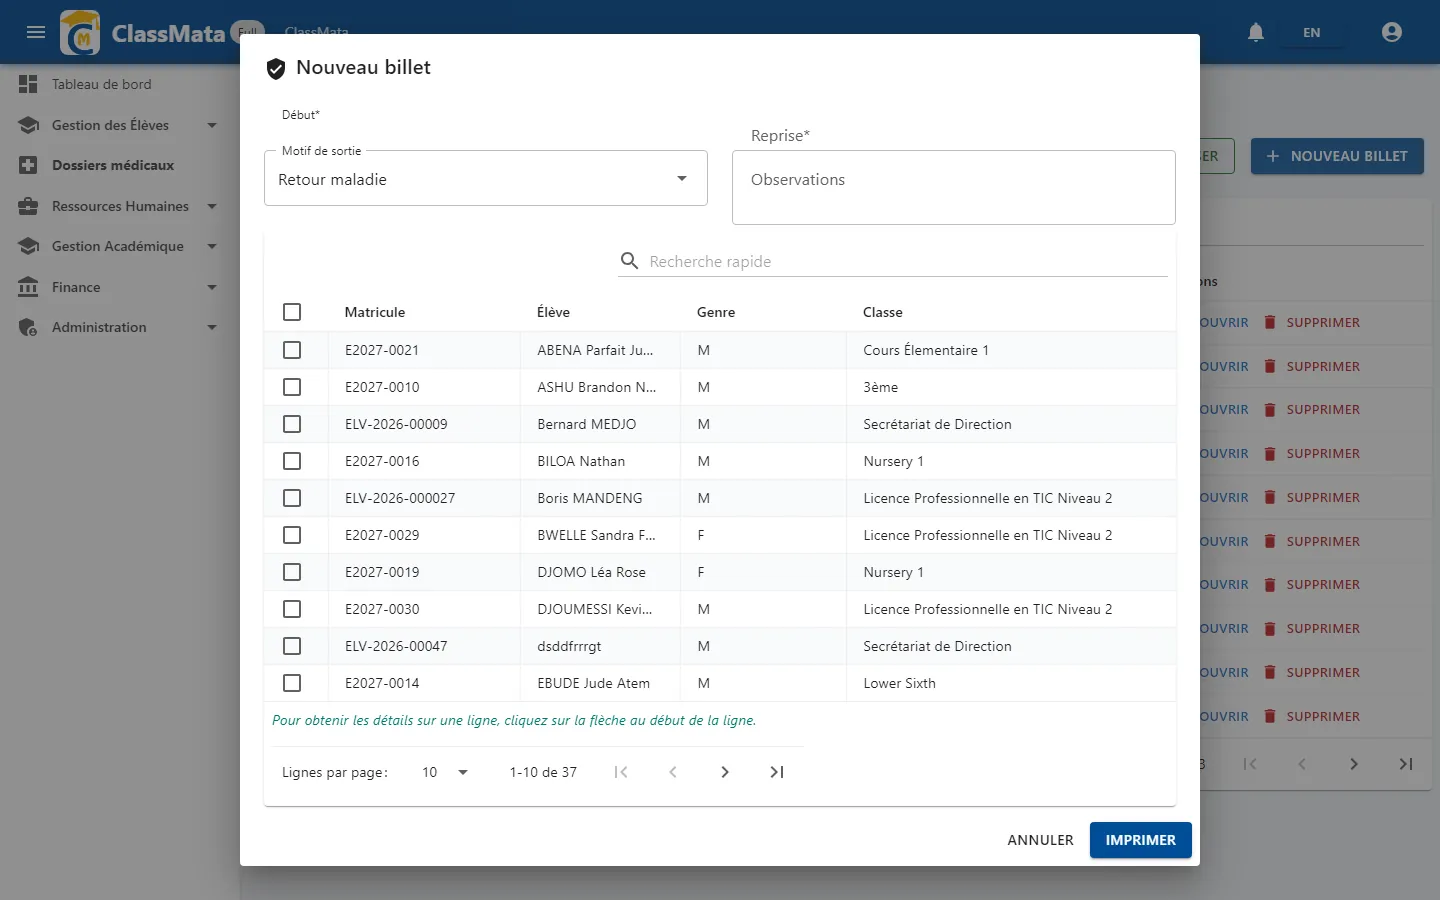The height and width of the screenshot is (900, 1440).
Task: Click Finance bank icon in sidebar
Action: (28, 287)
